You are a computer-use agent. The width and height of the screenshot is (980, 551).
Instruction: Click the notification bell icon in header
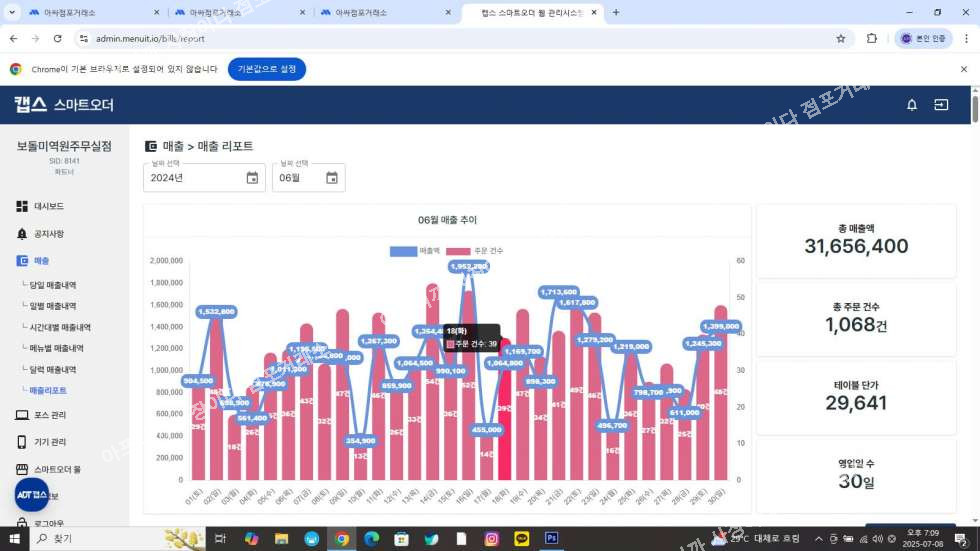coord(911,104)
